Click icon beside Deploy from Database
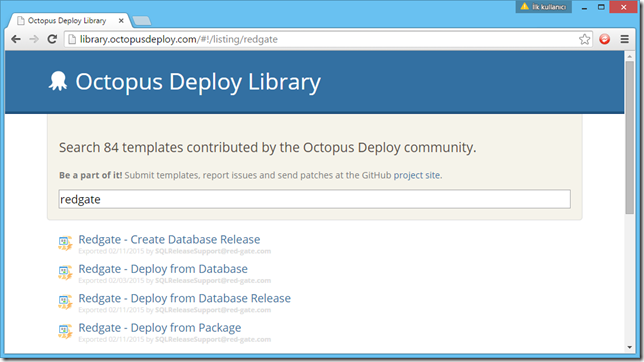 [65, 272]
